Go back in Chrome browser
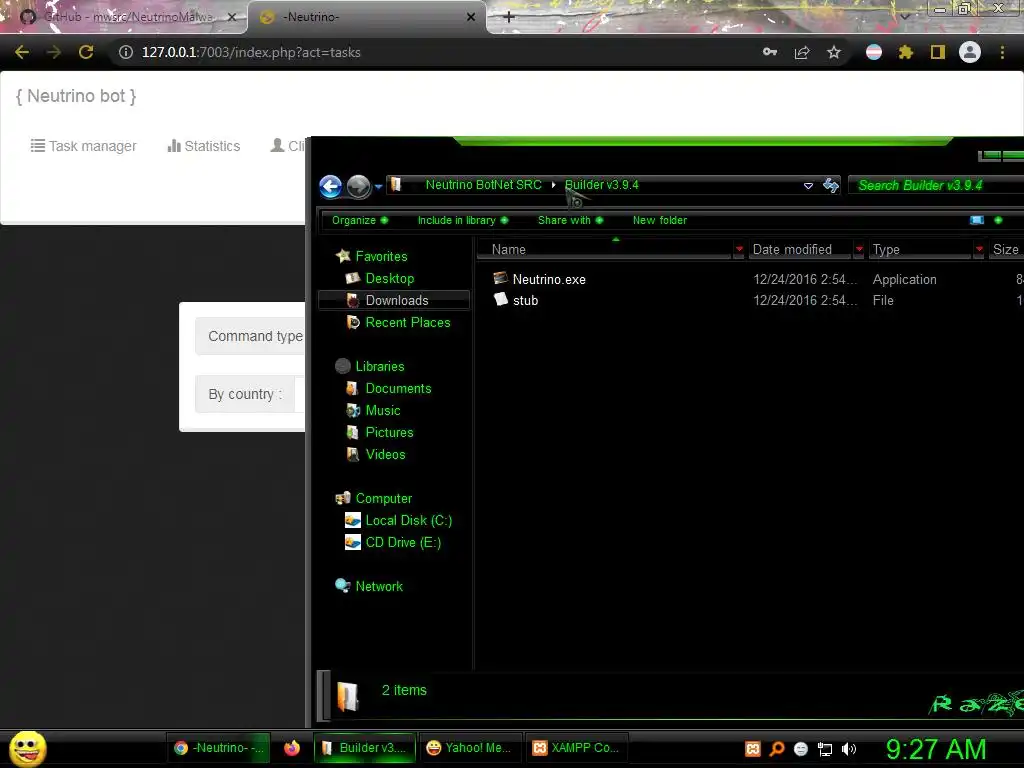Image resolution: width=1024 pixels, height=768 pixels. coord(22,52)
